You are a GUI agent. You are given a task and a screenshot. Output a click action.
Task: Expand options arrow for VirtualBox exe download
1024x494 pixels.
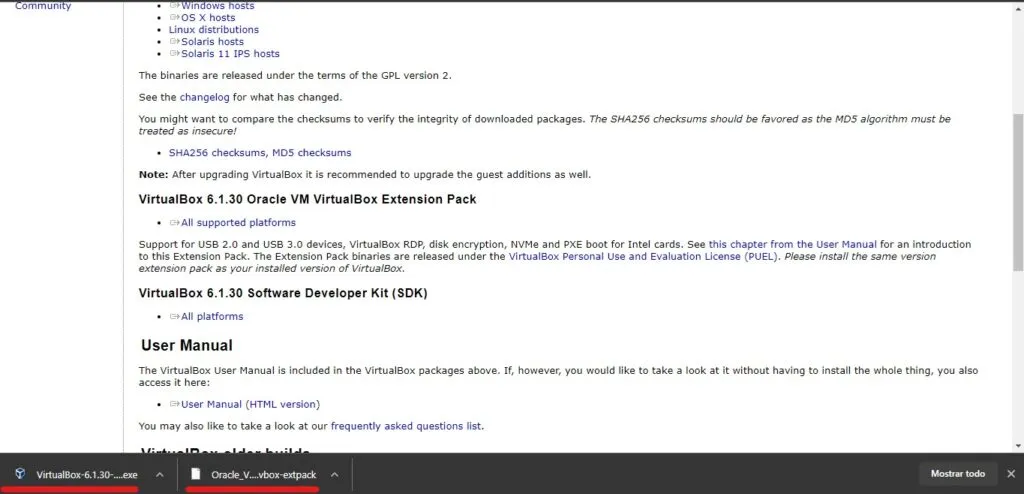pyautogui.click(x=159, y=474)
